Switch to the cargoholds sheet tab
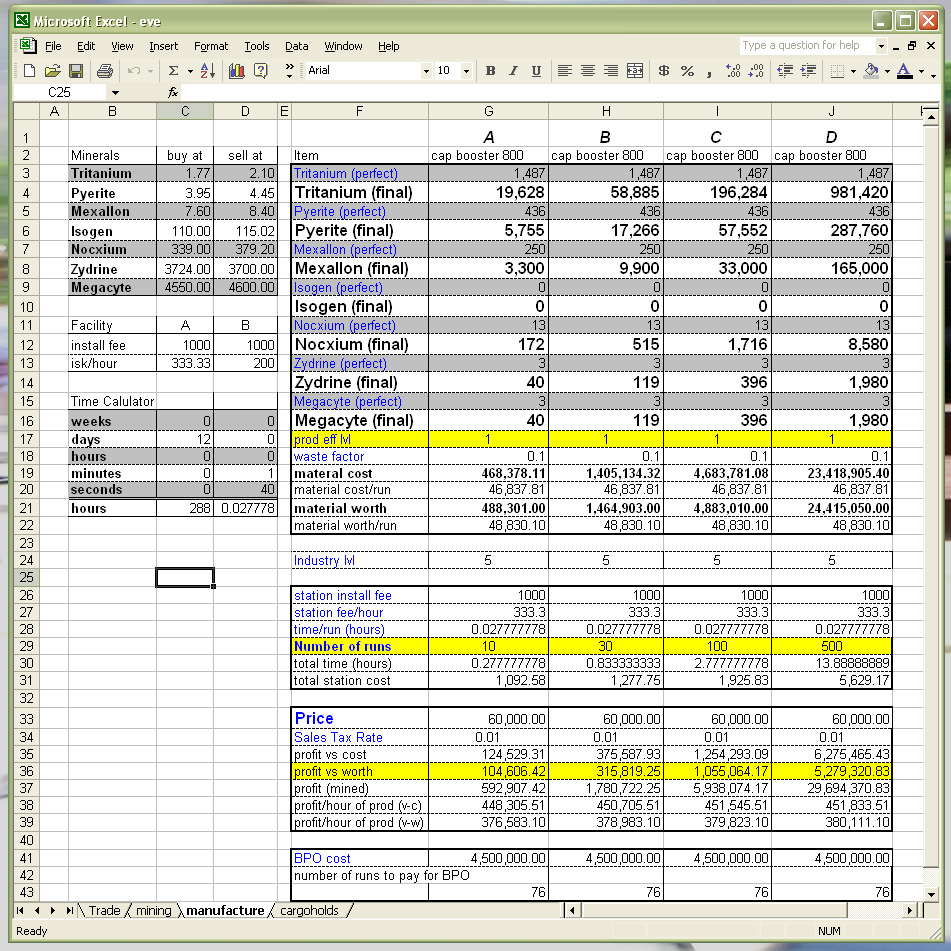951x951 pixels. click(x=309, y=910)
